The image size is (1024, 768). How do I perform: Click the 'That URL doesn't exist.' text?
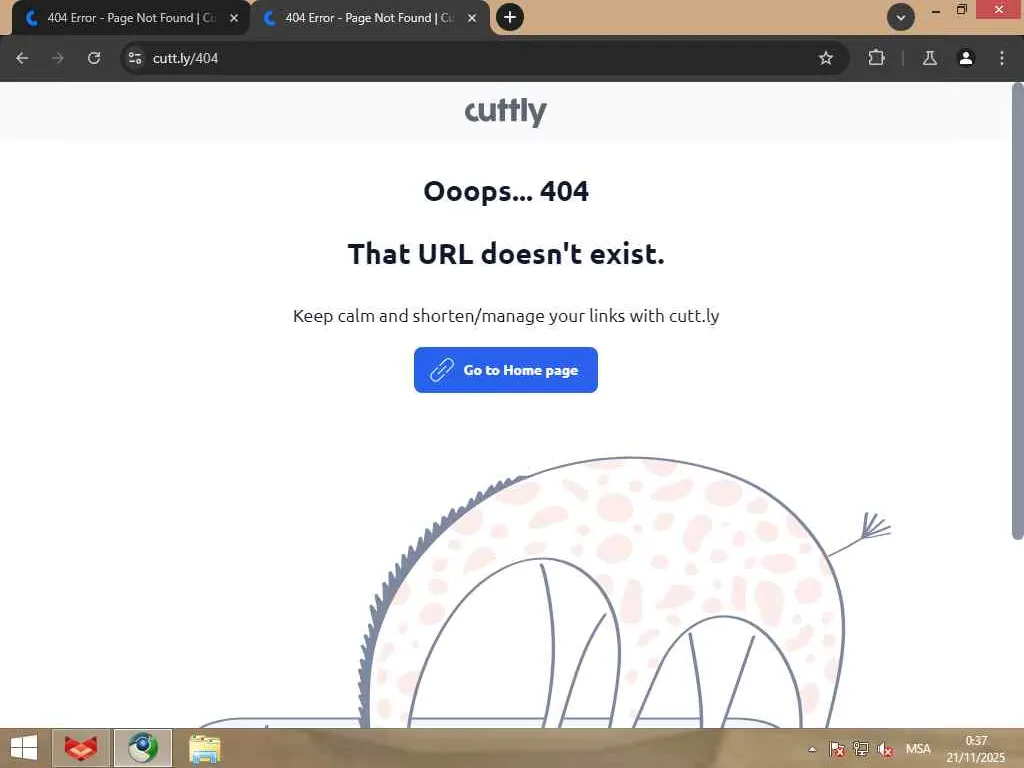[505, 254]
